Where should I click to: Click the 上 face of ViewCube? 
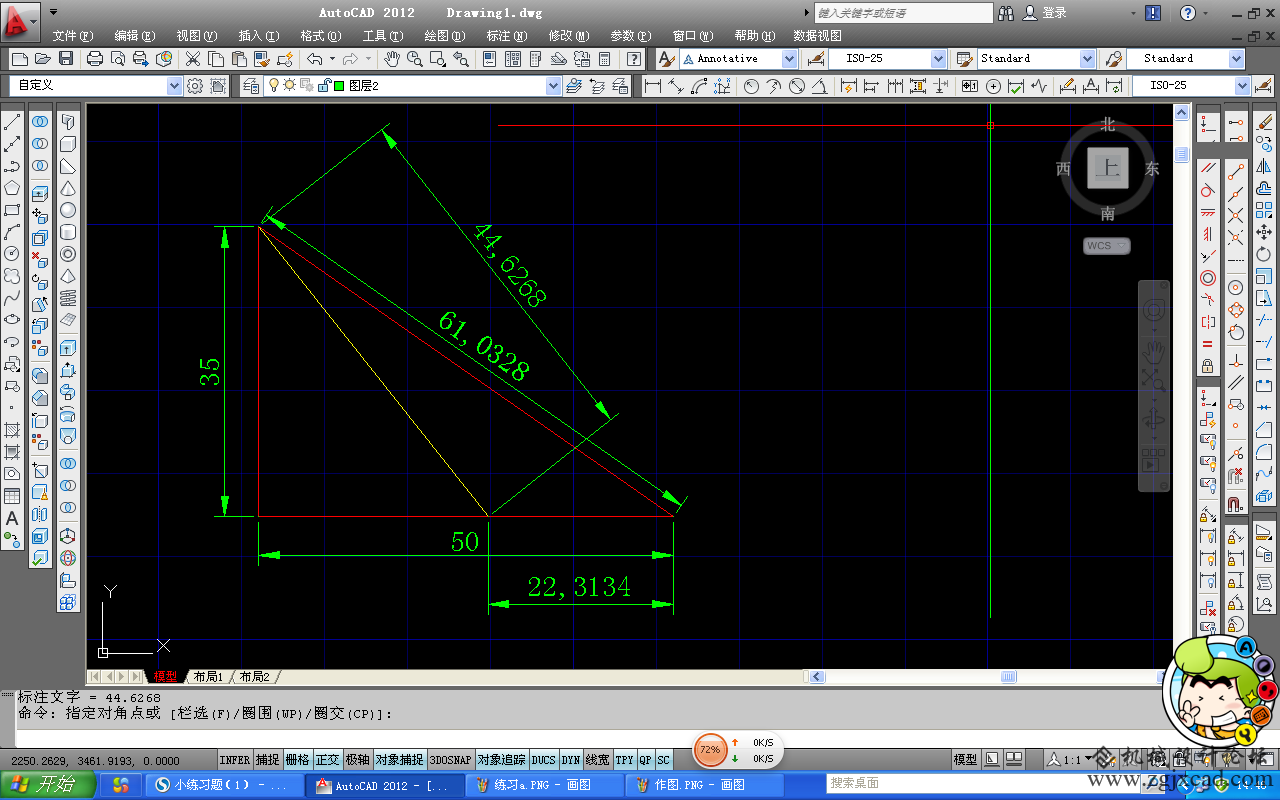click(1108, 168)
